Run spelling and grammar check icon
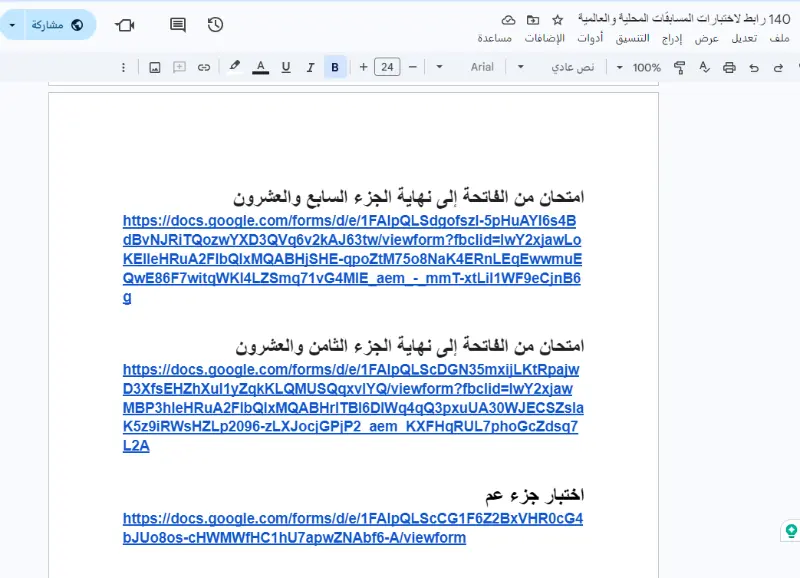This screenshot has width=800, height=578. click(704, 67)
